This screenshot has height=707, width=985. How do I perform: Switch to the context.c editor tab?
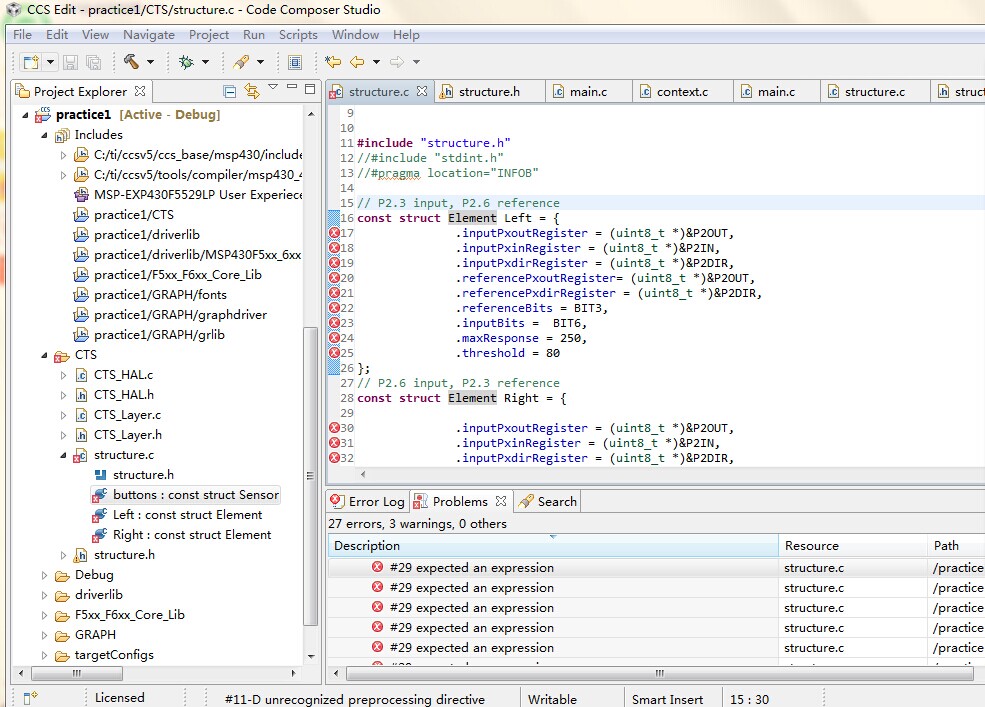point(681,92)
